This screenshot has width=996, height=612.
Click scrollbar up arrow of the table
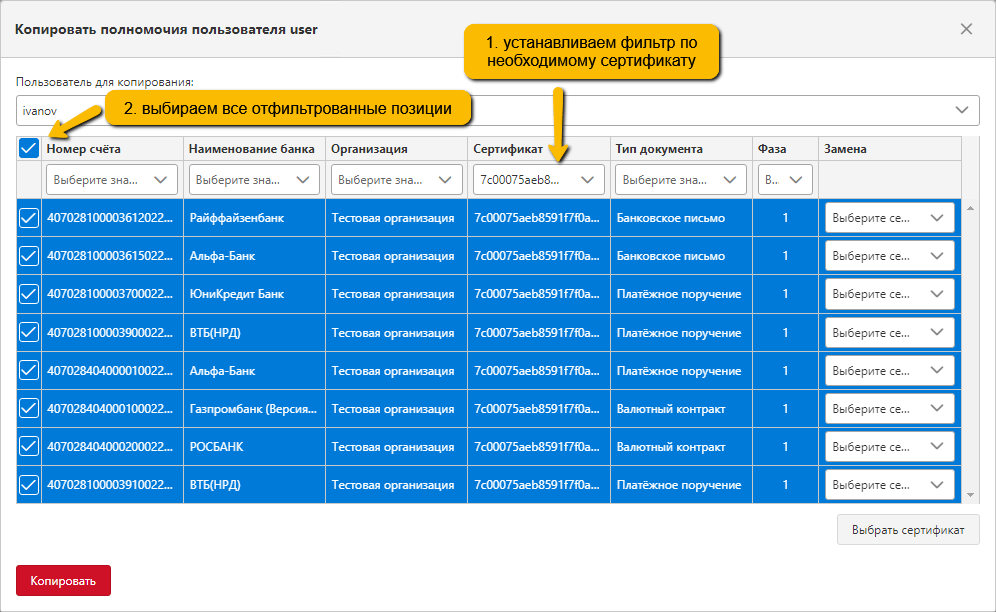point(970,208)
